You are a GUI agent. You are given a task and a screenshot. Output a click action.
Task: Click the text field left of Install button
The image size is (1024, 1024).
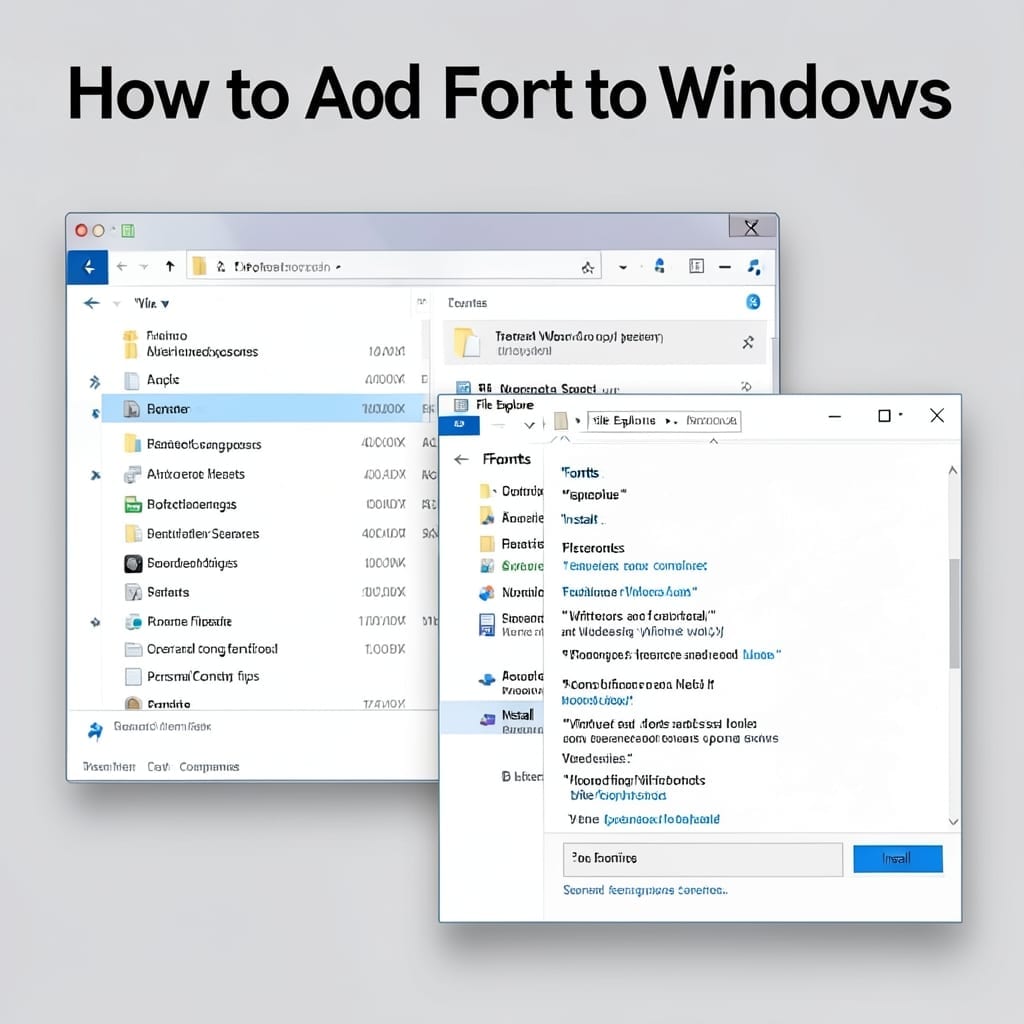point(703,859)
